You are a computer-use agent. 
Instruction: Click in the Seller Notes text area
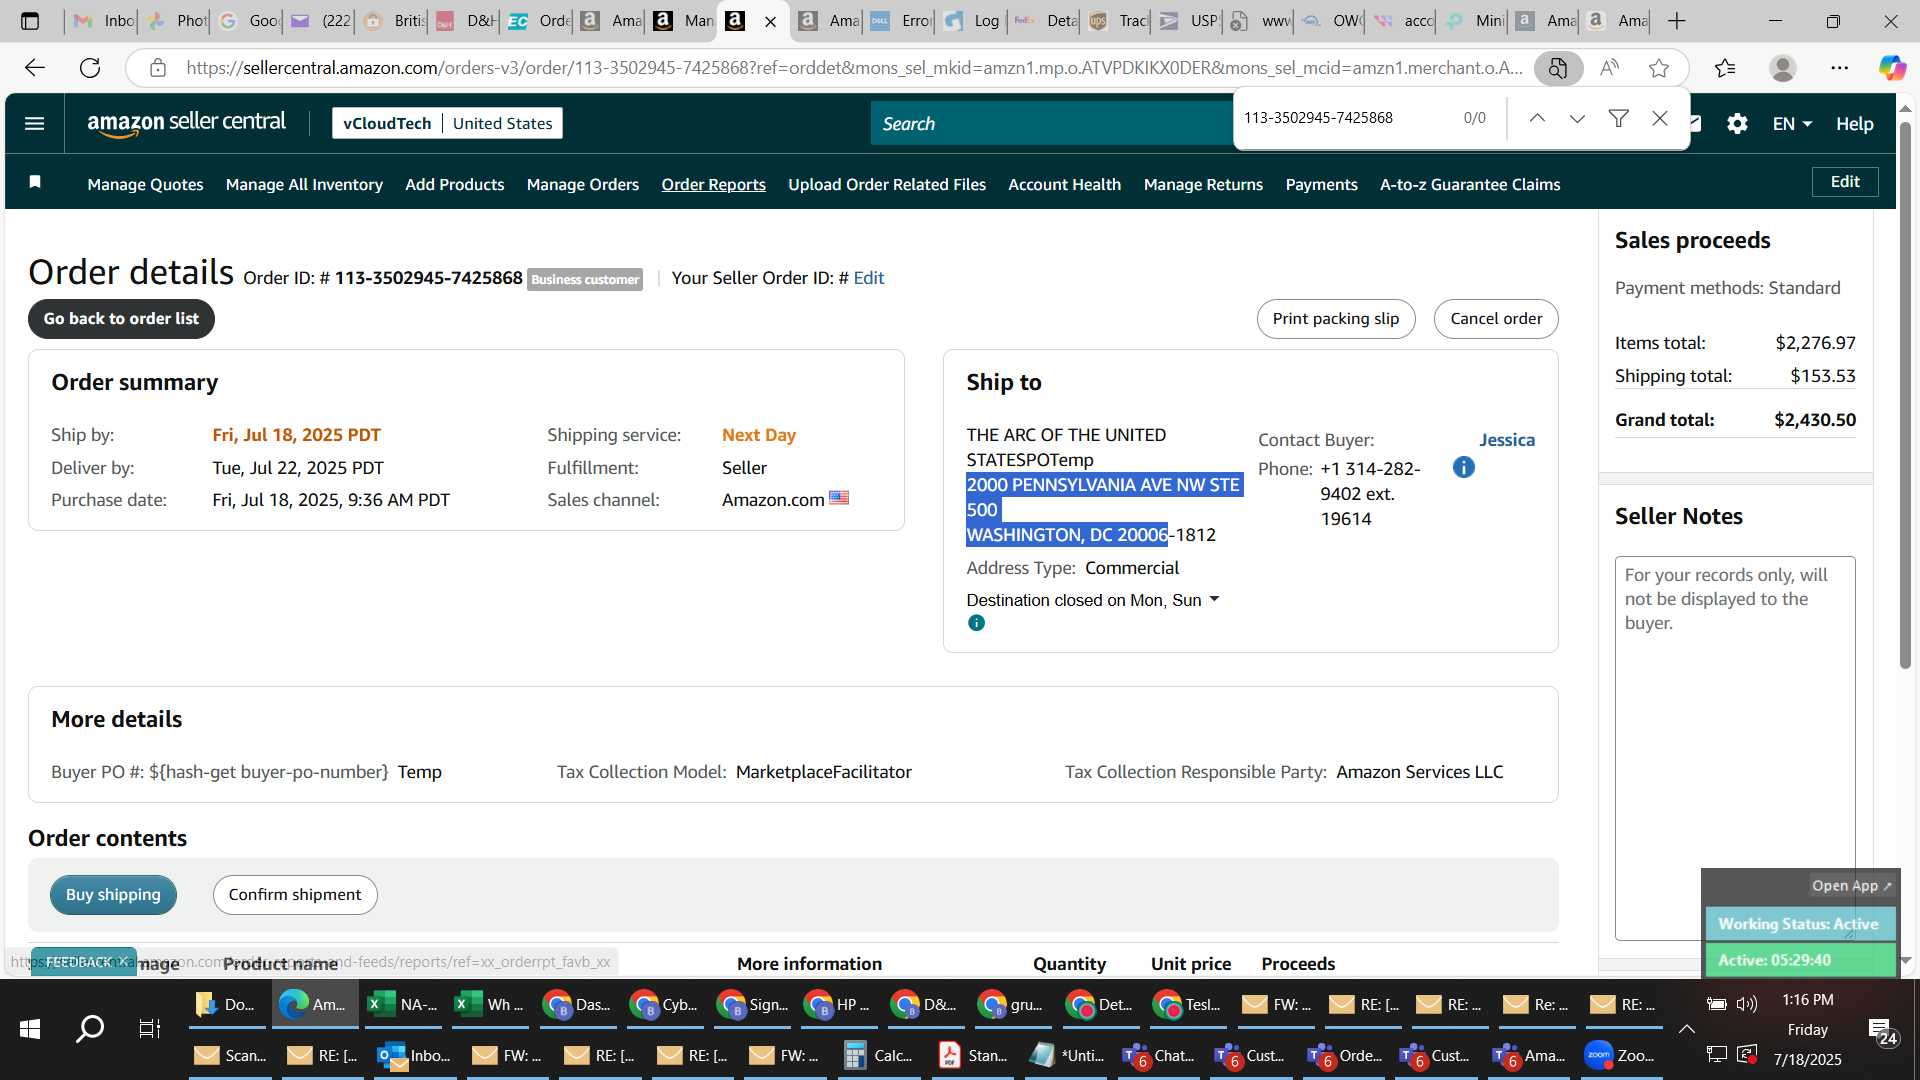[x=1735, y=748]
